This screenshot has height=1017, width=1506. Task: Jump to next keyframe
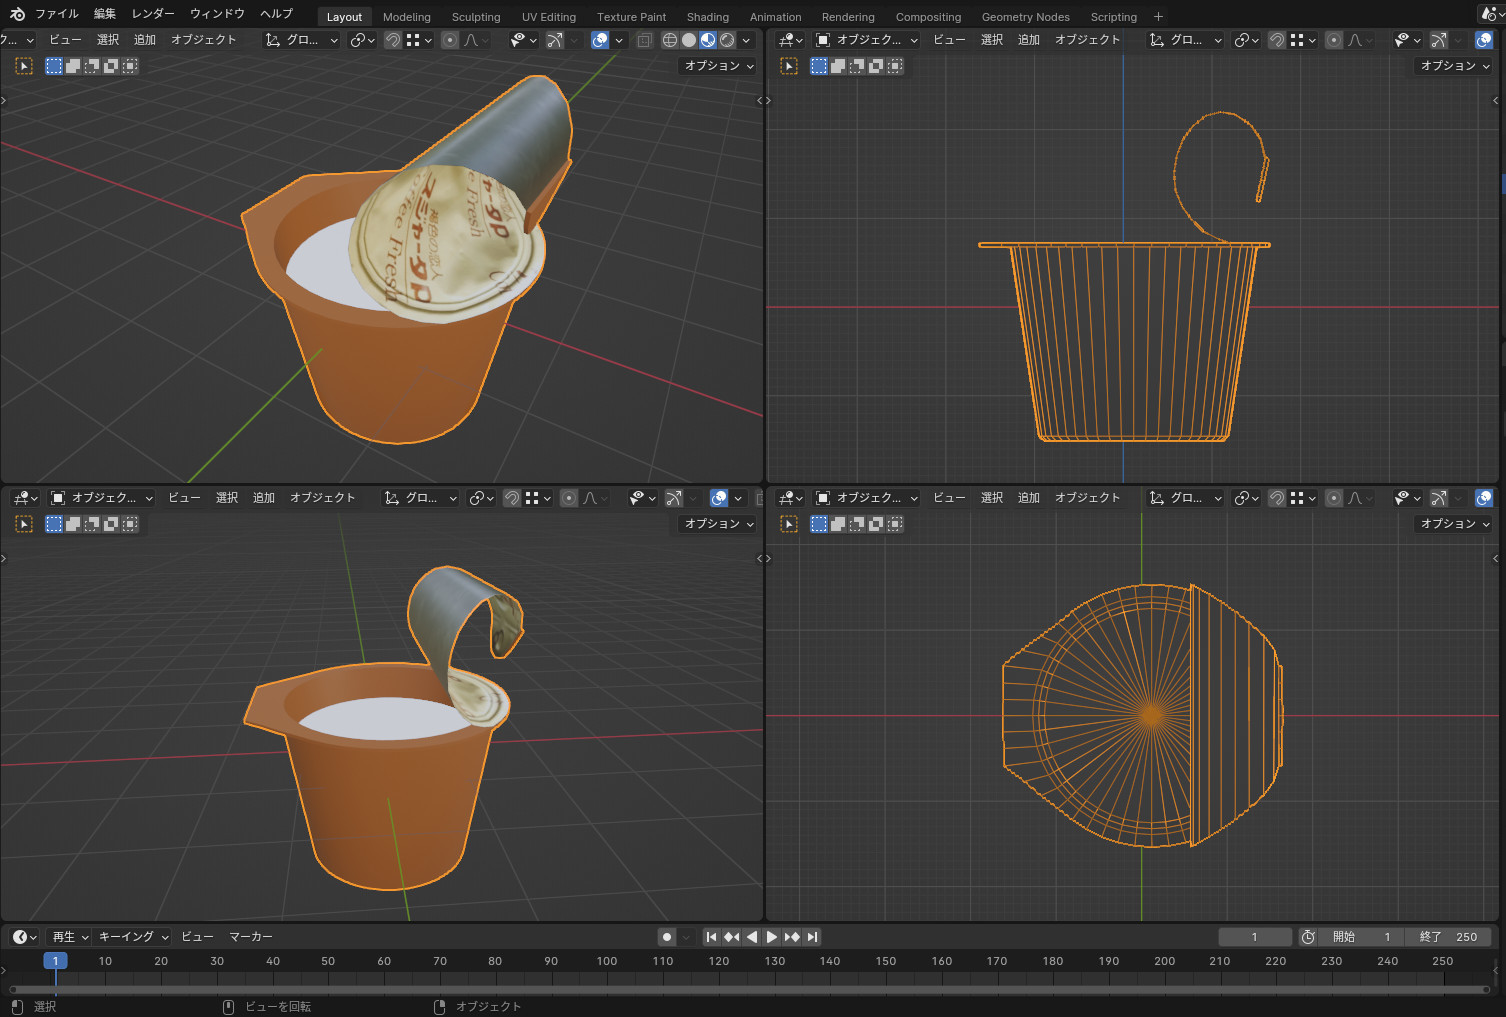click(792, 937)
